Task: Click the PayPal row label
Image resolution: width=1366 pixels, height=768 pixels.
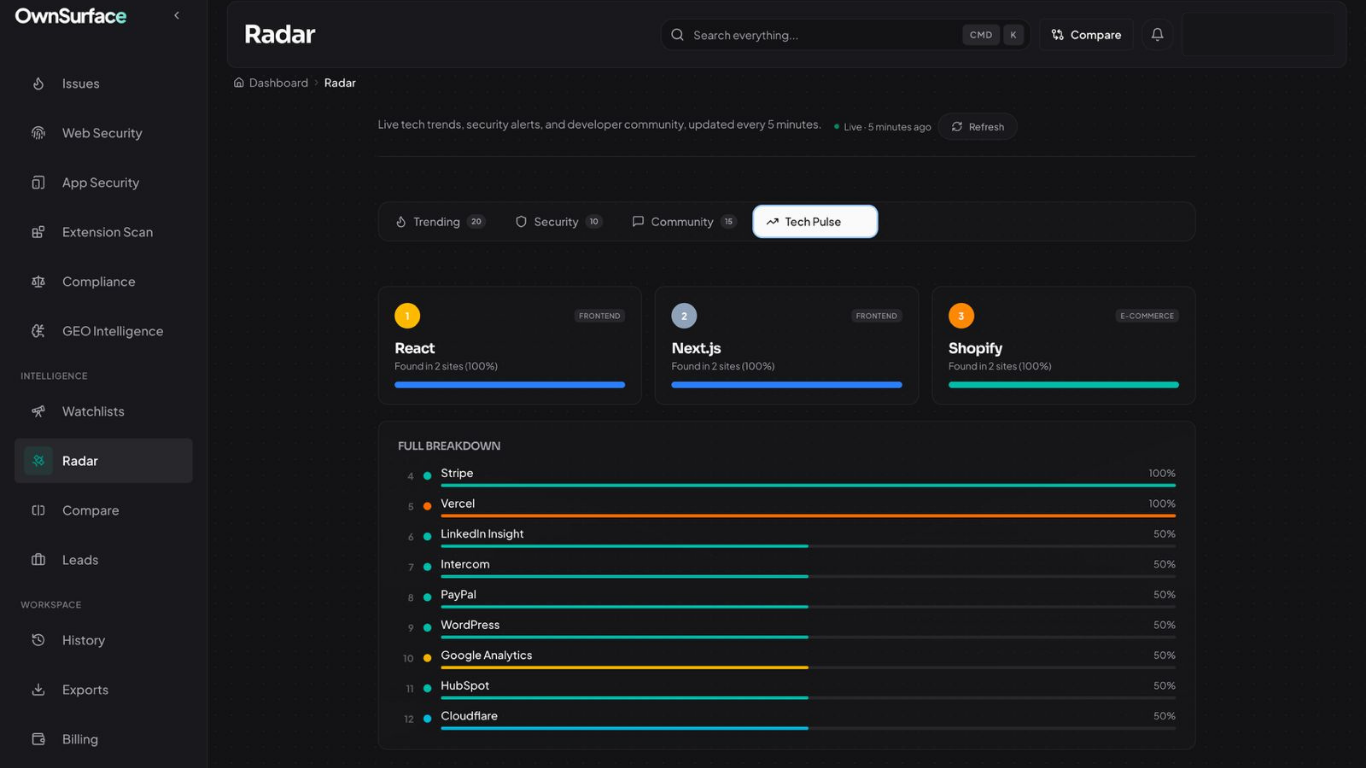Action: 458,595
